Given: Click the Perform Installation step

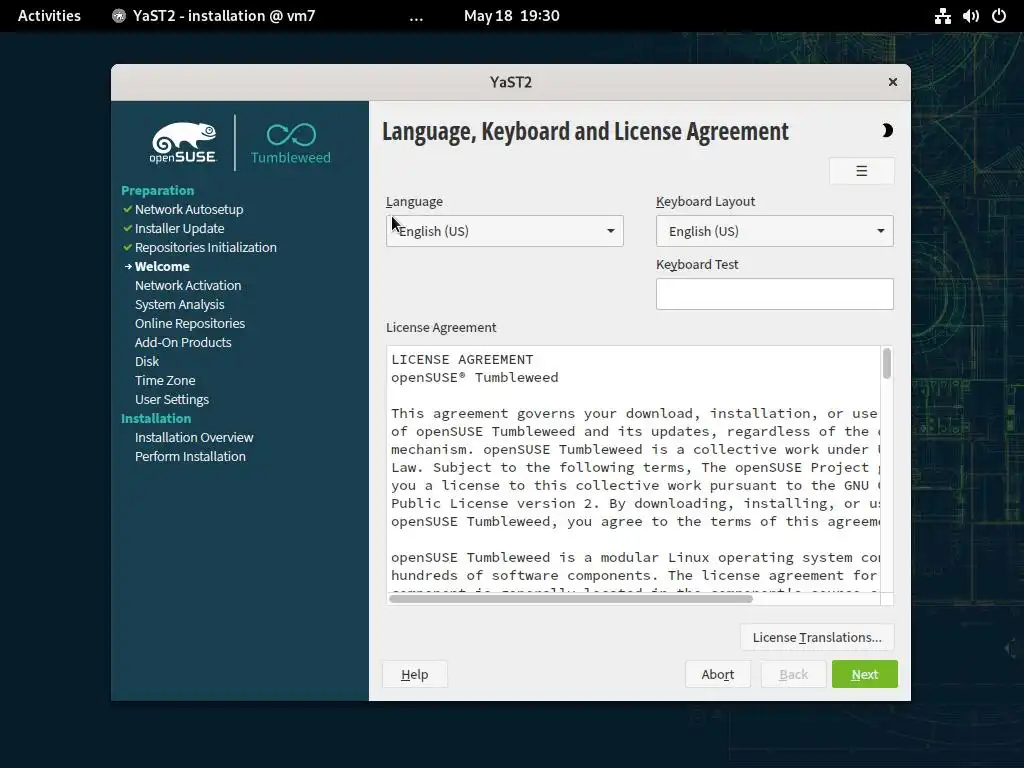Looking at the screenshot, I should 190,456.
